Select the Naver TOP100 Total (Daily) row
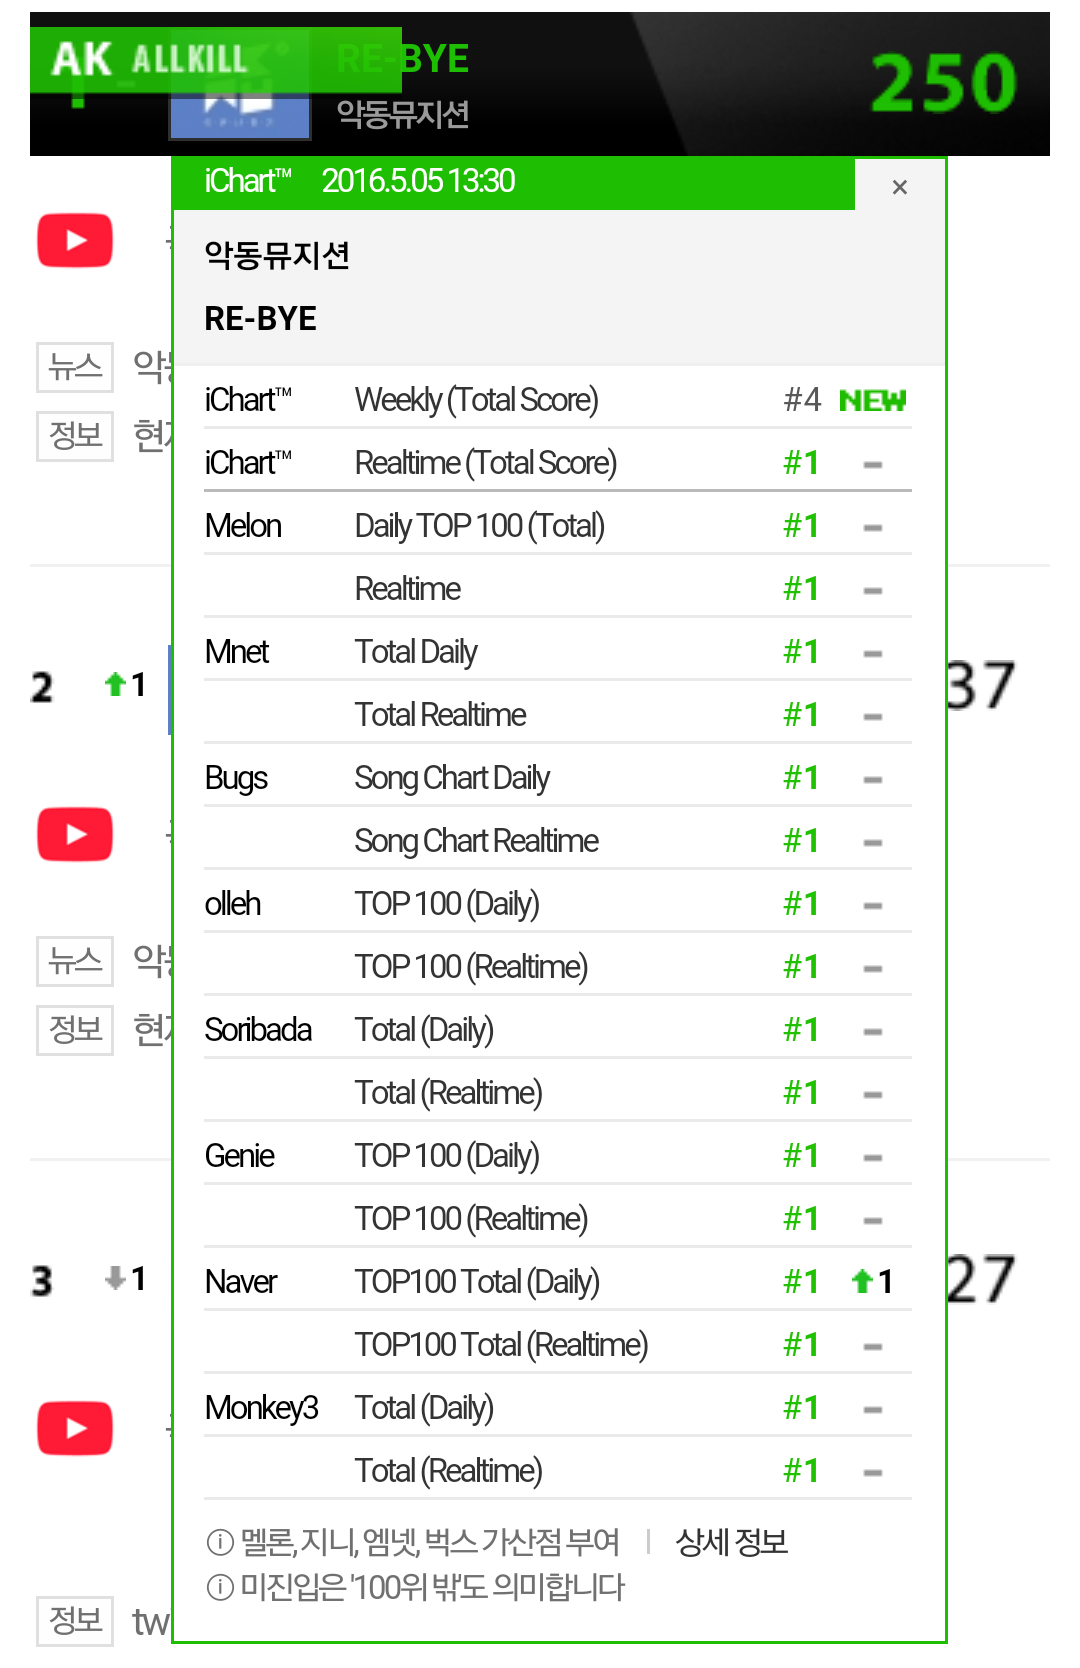 (558, 1281)
